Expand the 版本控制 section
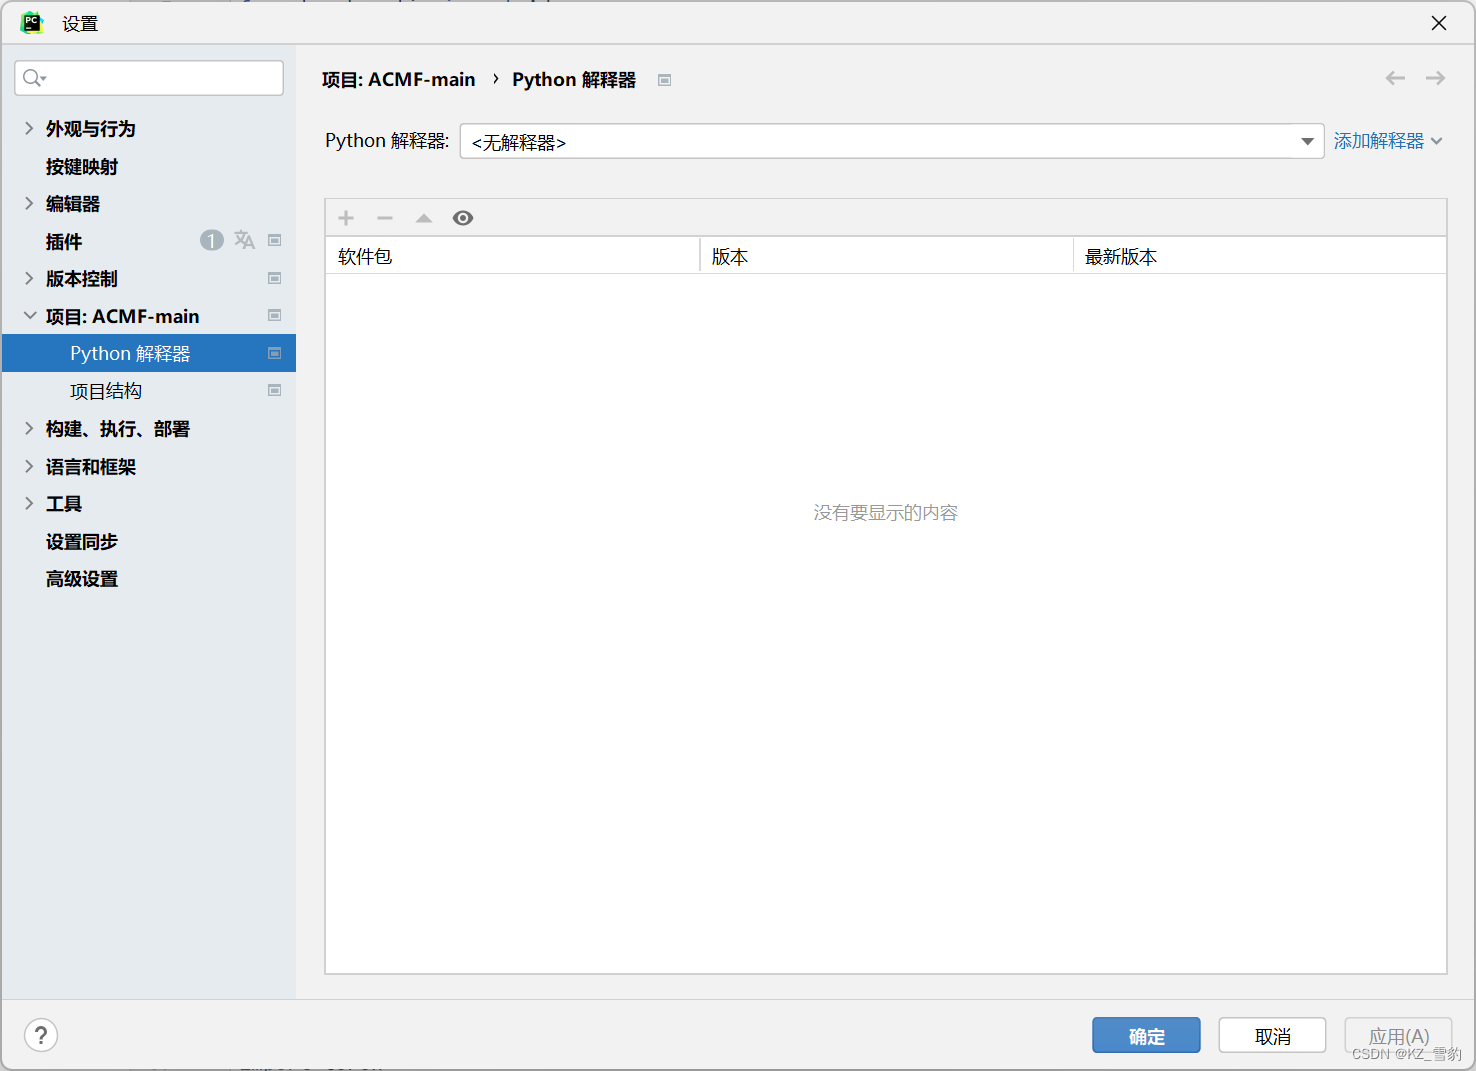This screenshot has height=1071, width=1476. 29,278
